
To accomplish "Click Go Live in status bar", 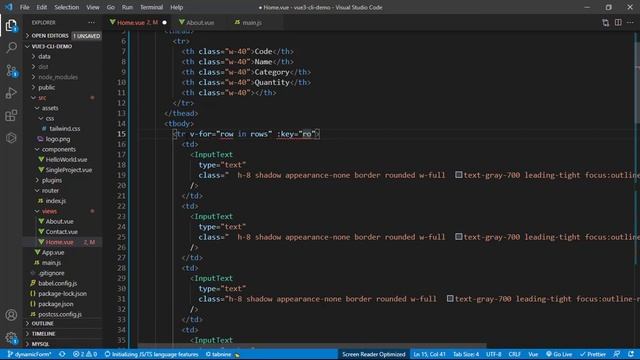I will click(559, 354).
